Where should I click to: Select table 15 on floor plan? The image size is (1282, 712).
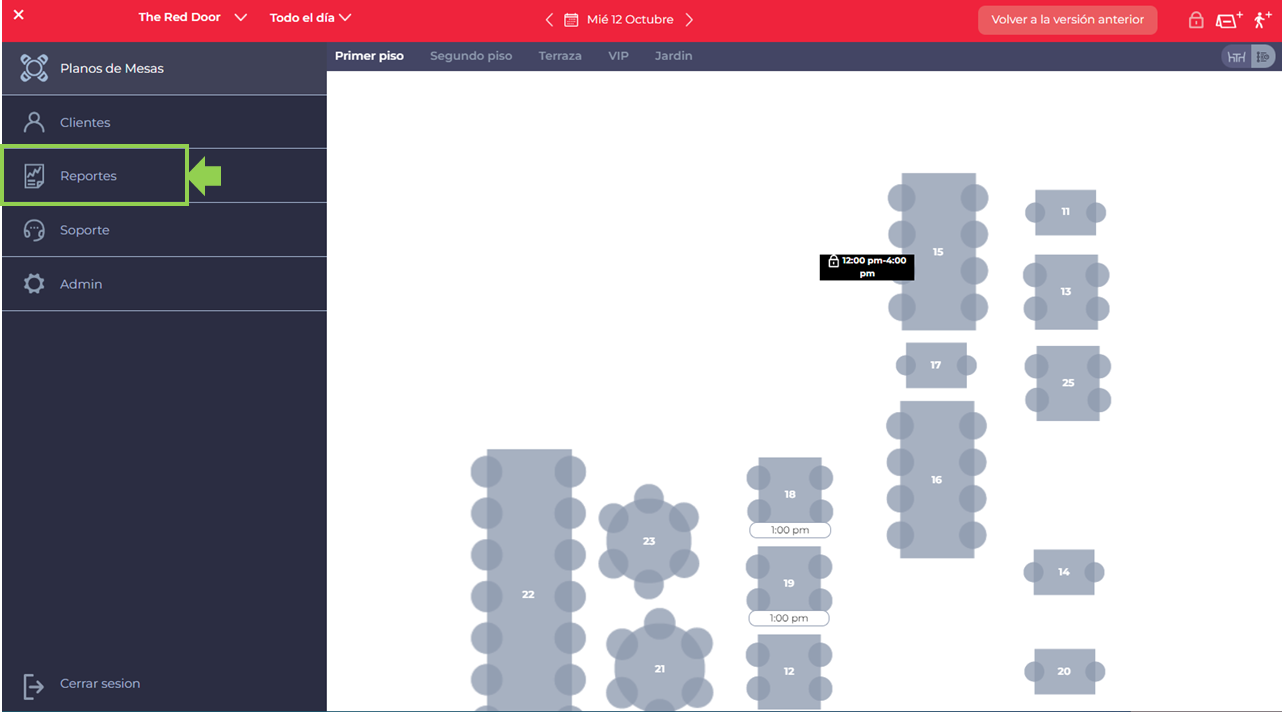tap(938, 252)
